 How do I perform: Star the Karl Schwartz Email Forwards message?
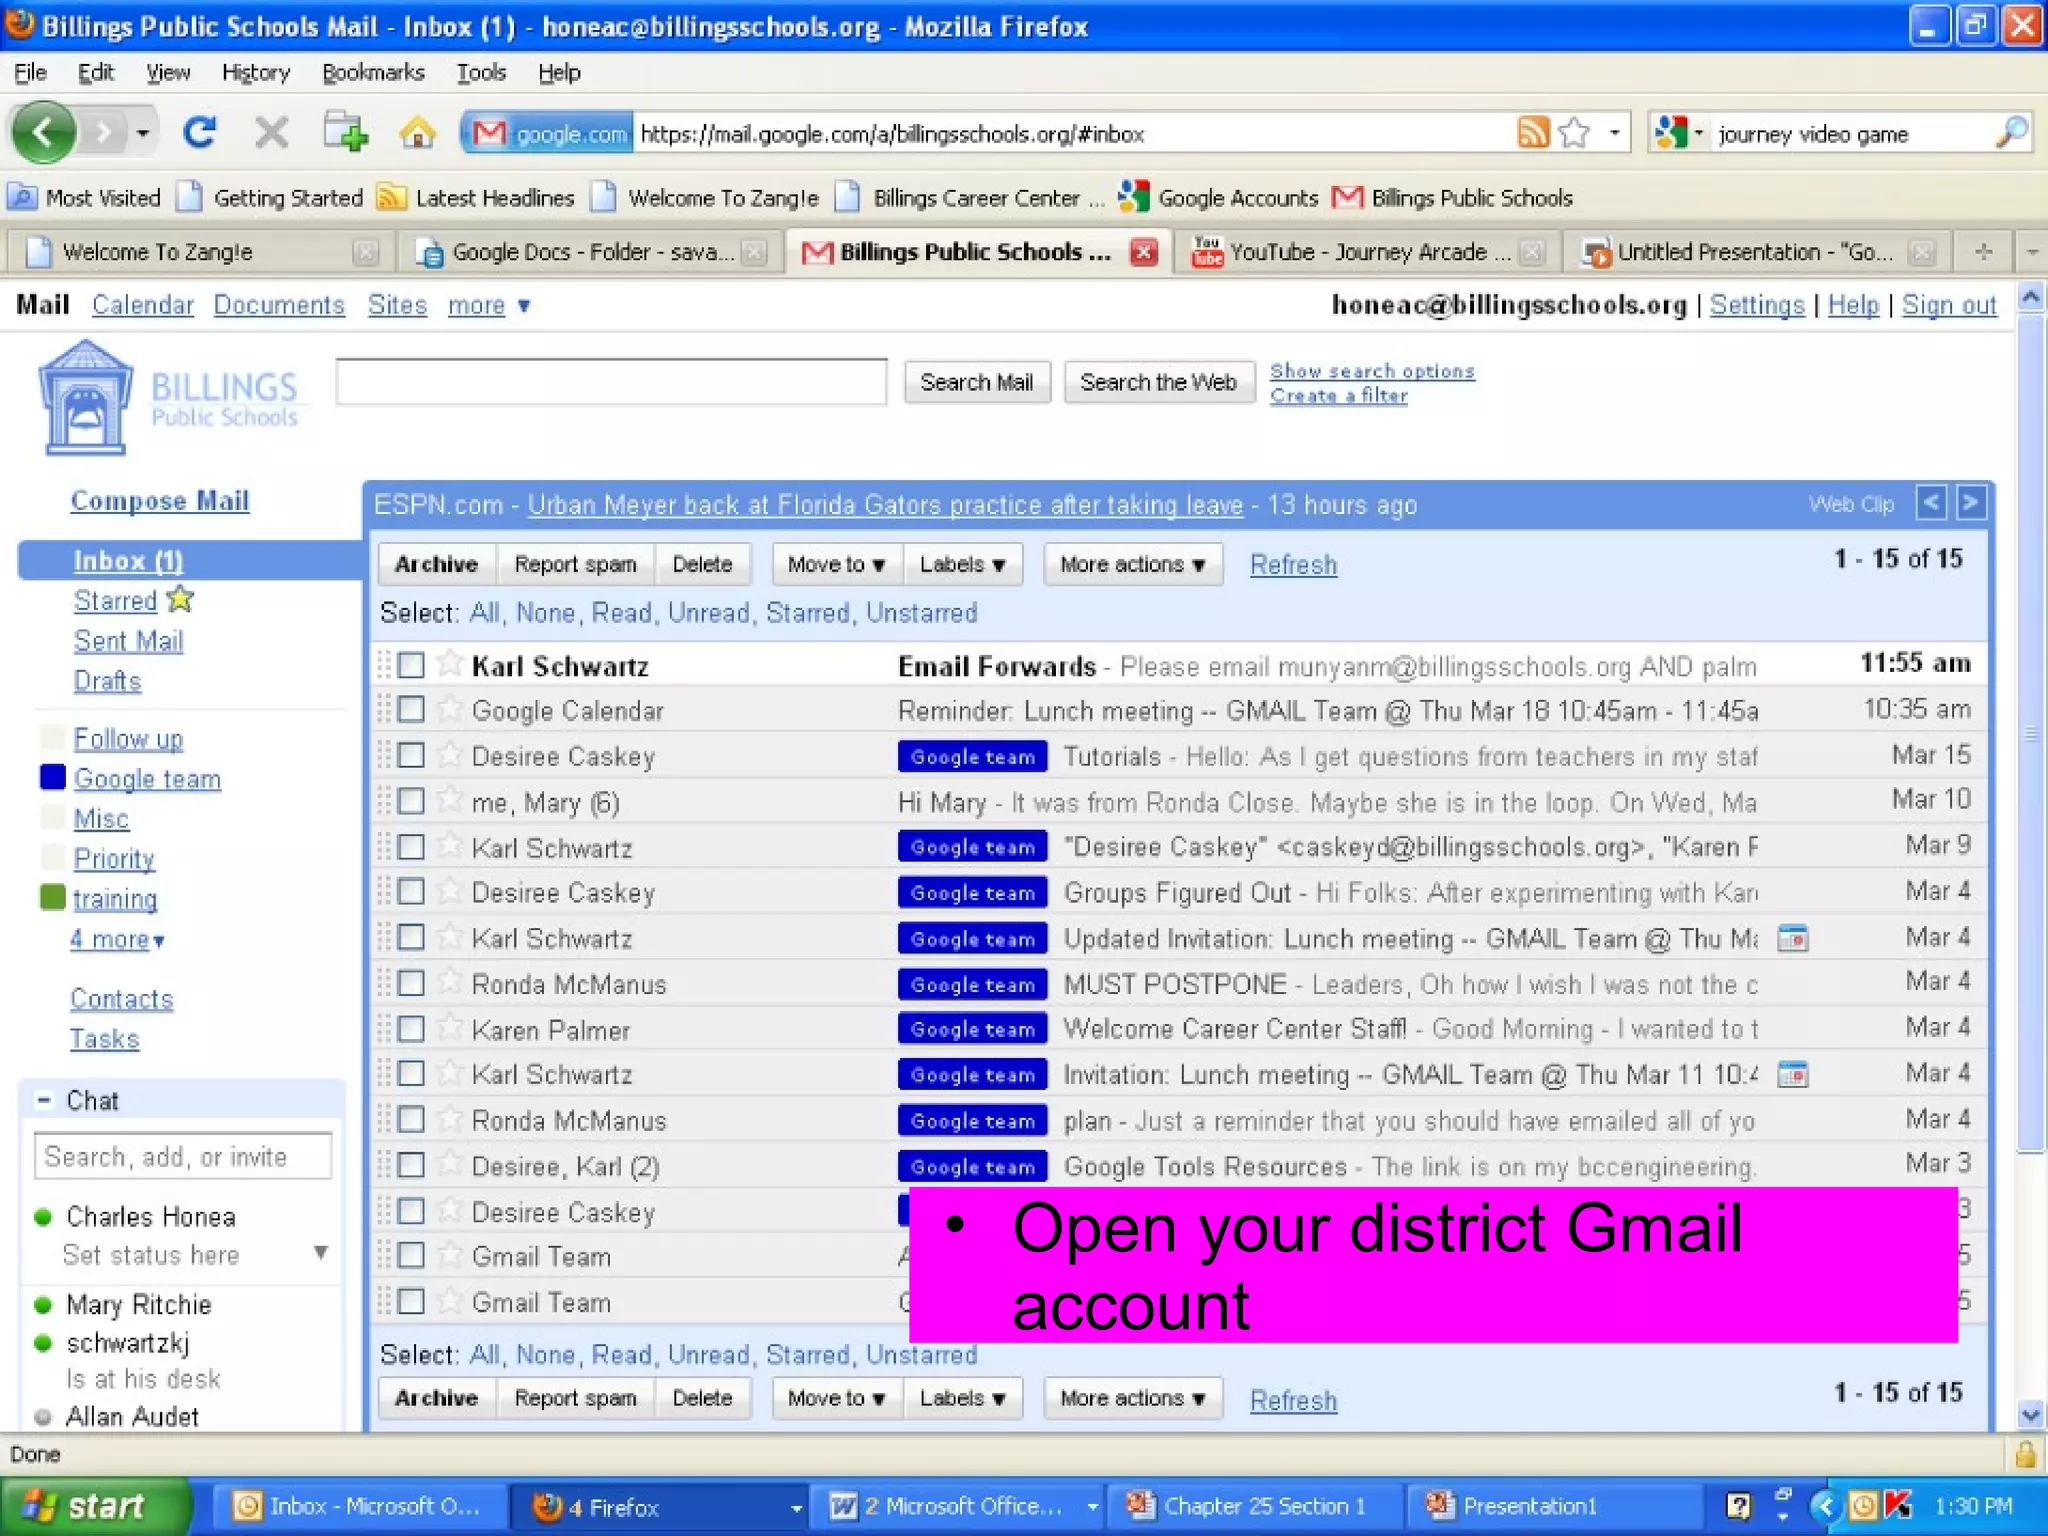click(x=449, y=663)
